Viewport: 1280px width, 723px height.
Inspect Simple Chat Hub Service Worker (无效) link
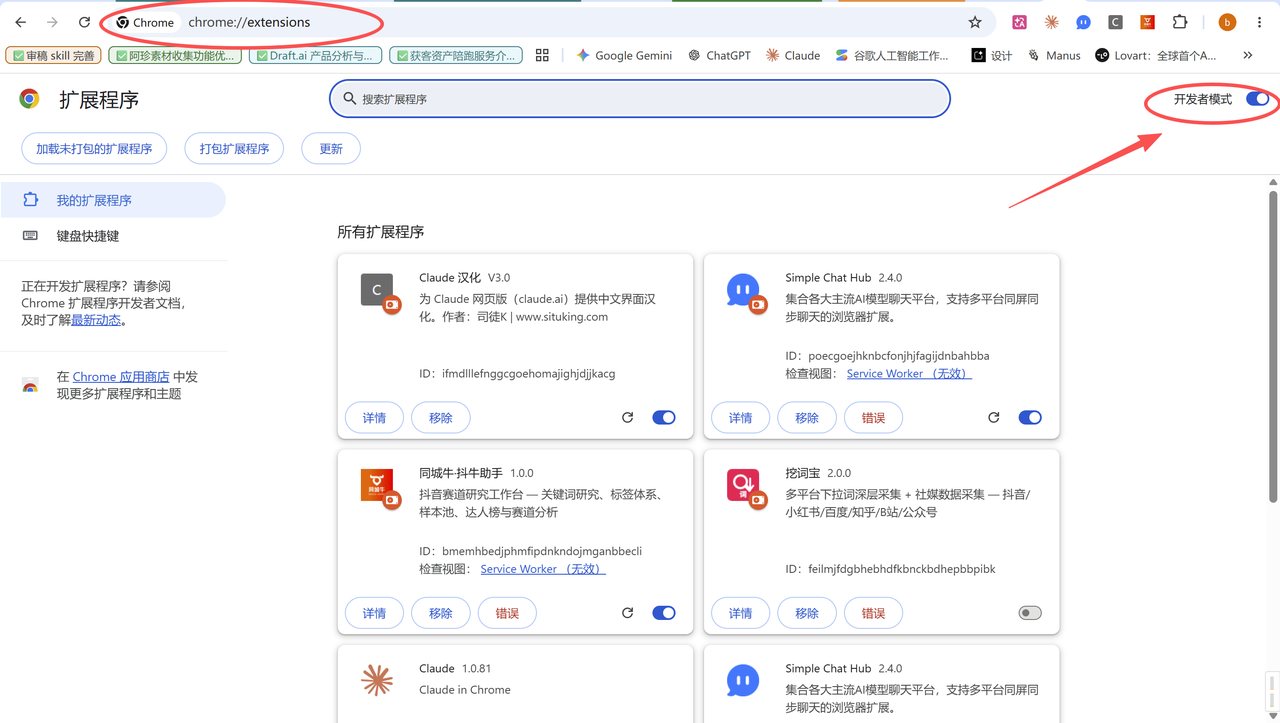[909, 373]
